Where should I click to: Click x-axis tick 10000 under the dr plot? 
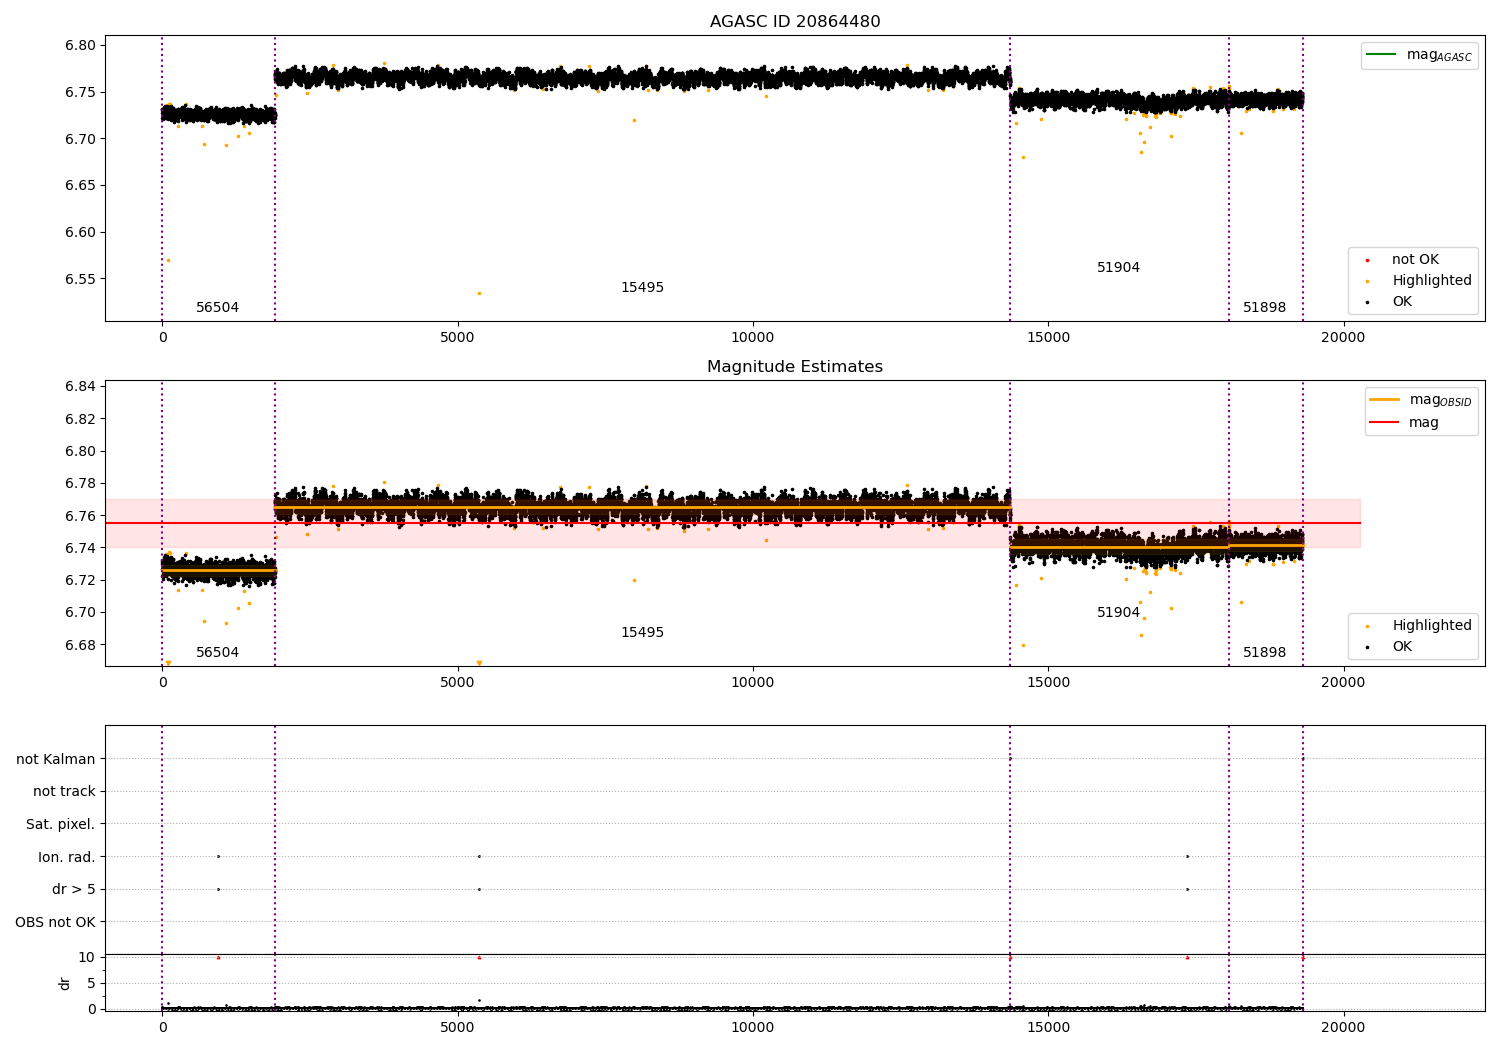pos(752,1027)
